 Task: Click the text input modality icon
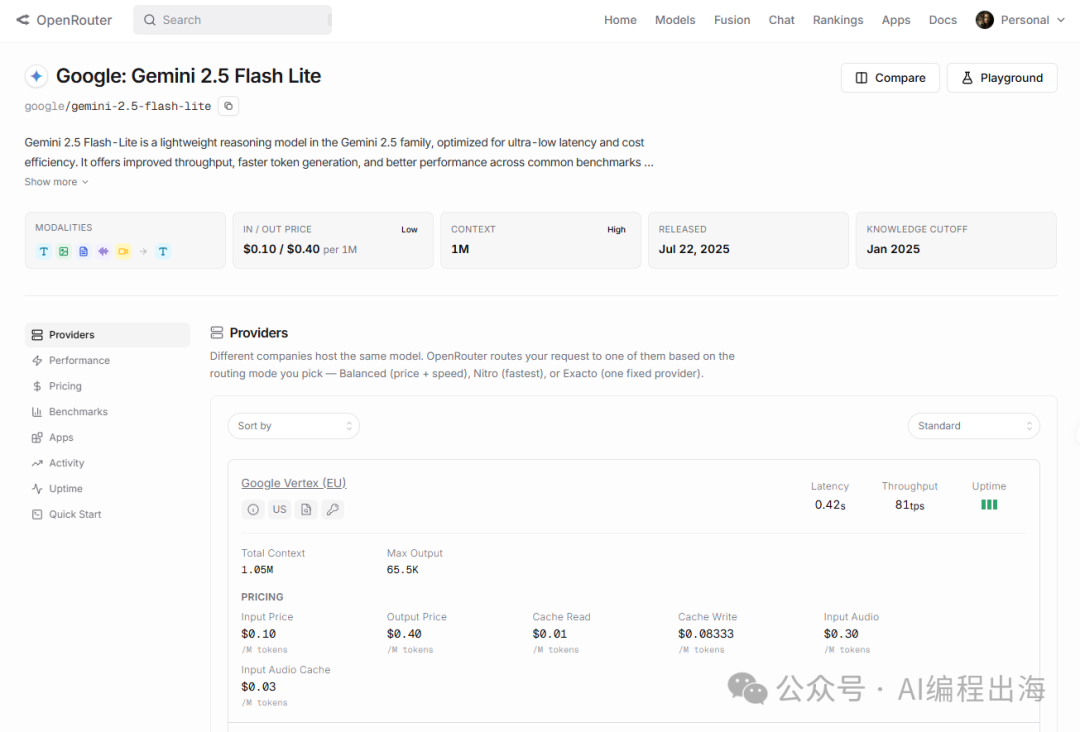point(43,251)
